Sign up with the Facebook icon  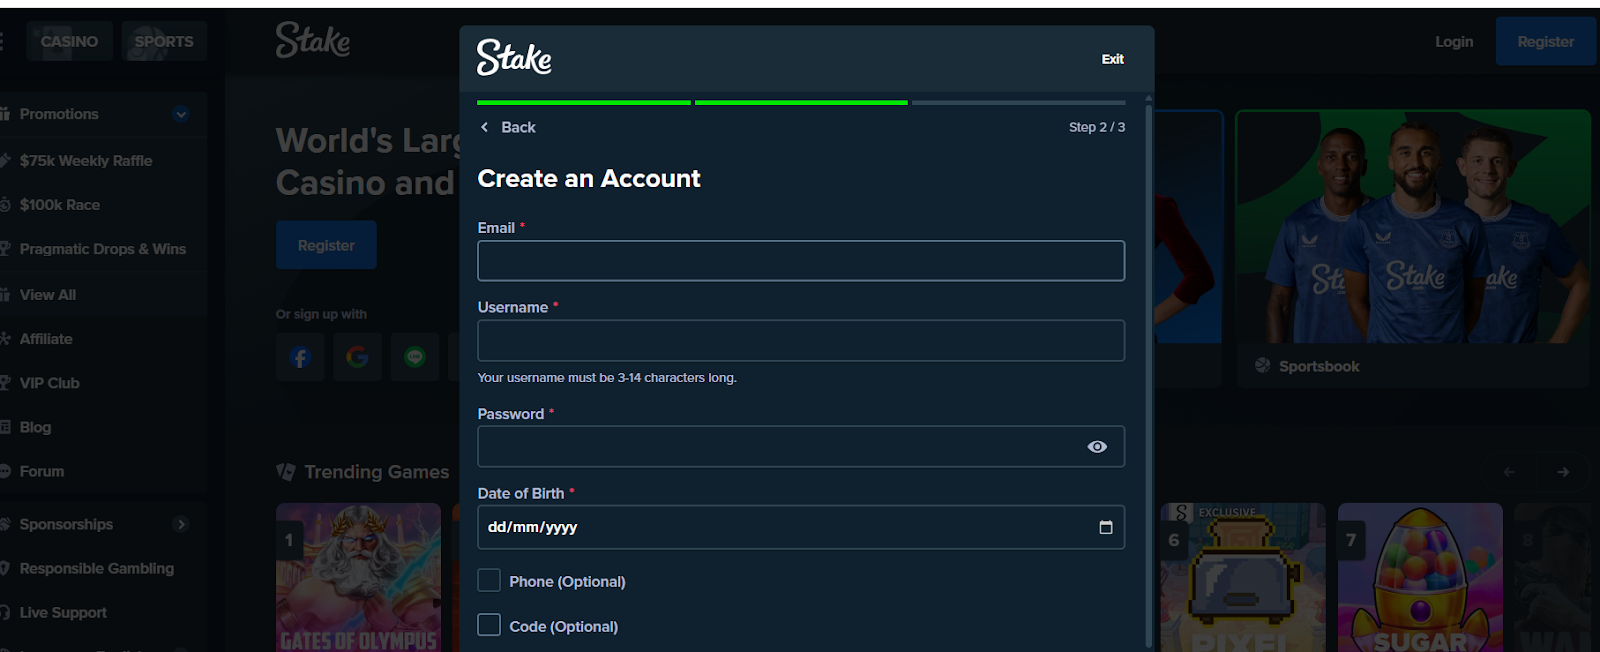coord(300,357)
